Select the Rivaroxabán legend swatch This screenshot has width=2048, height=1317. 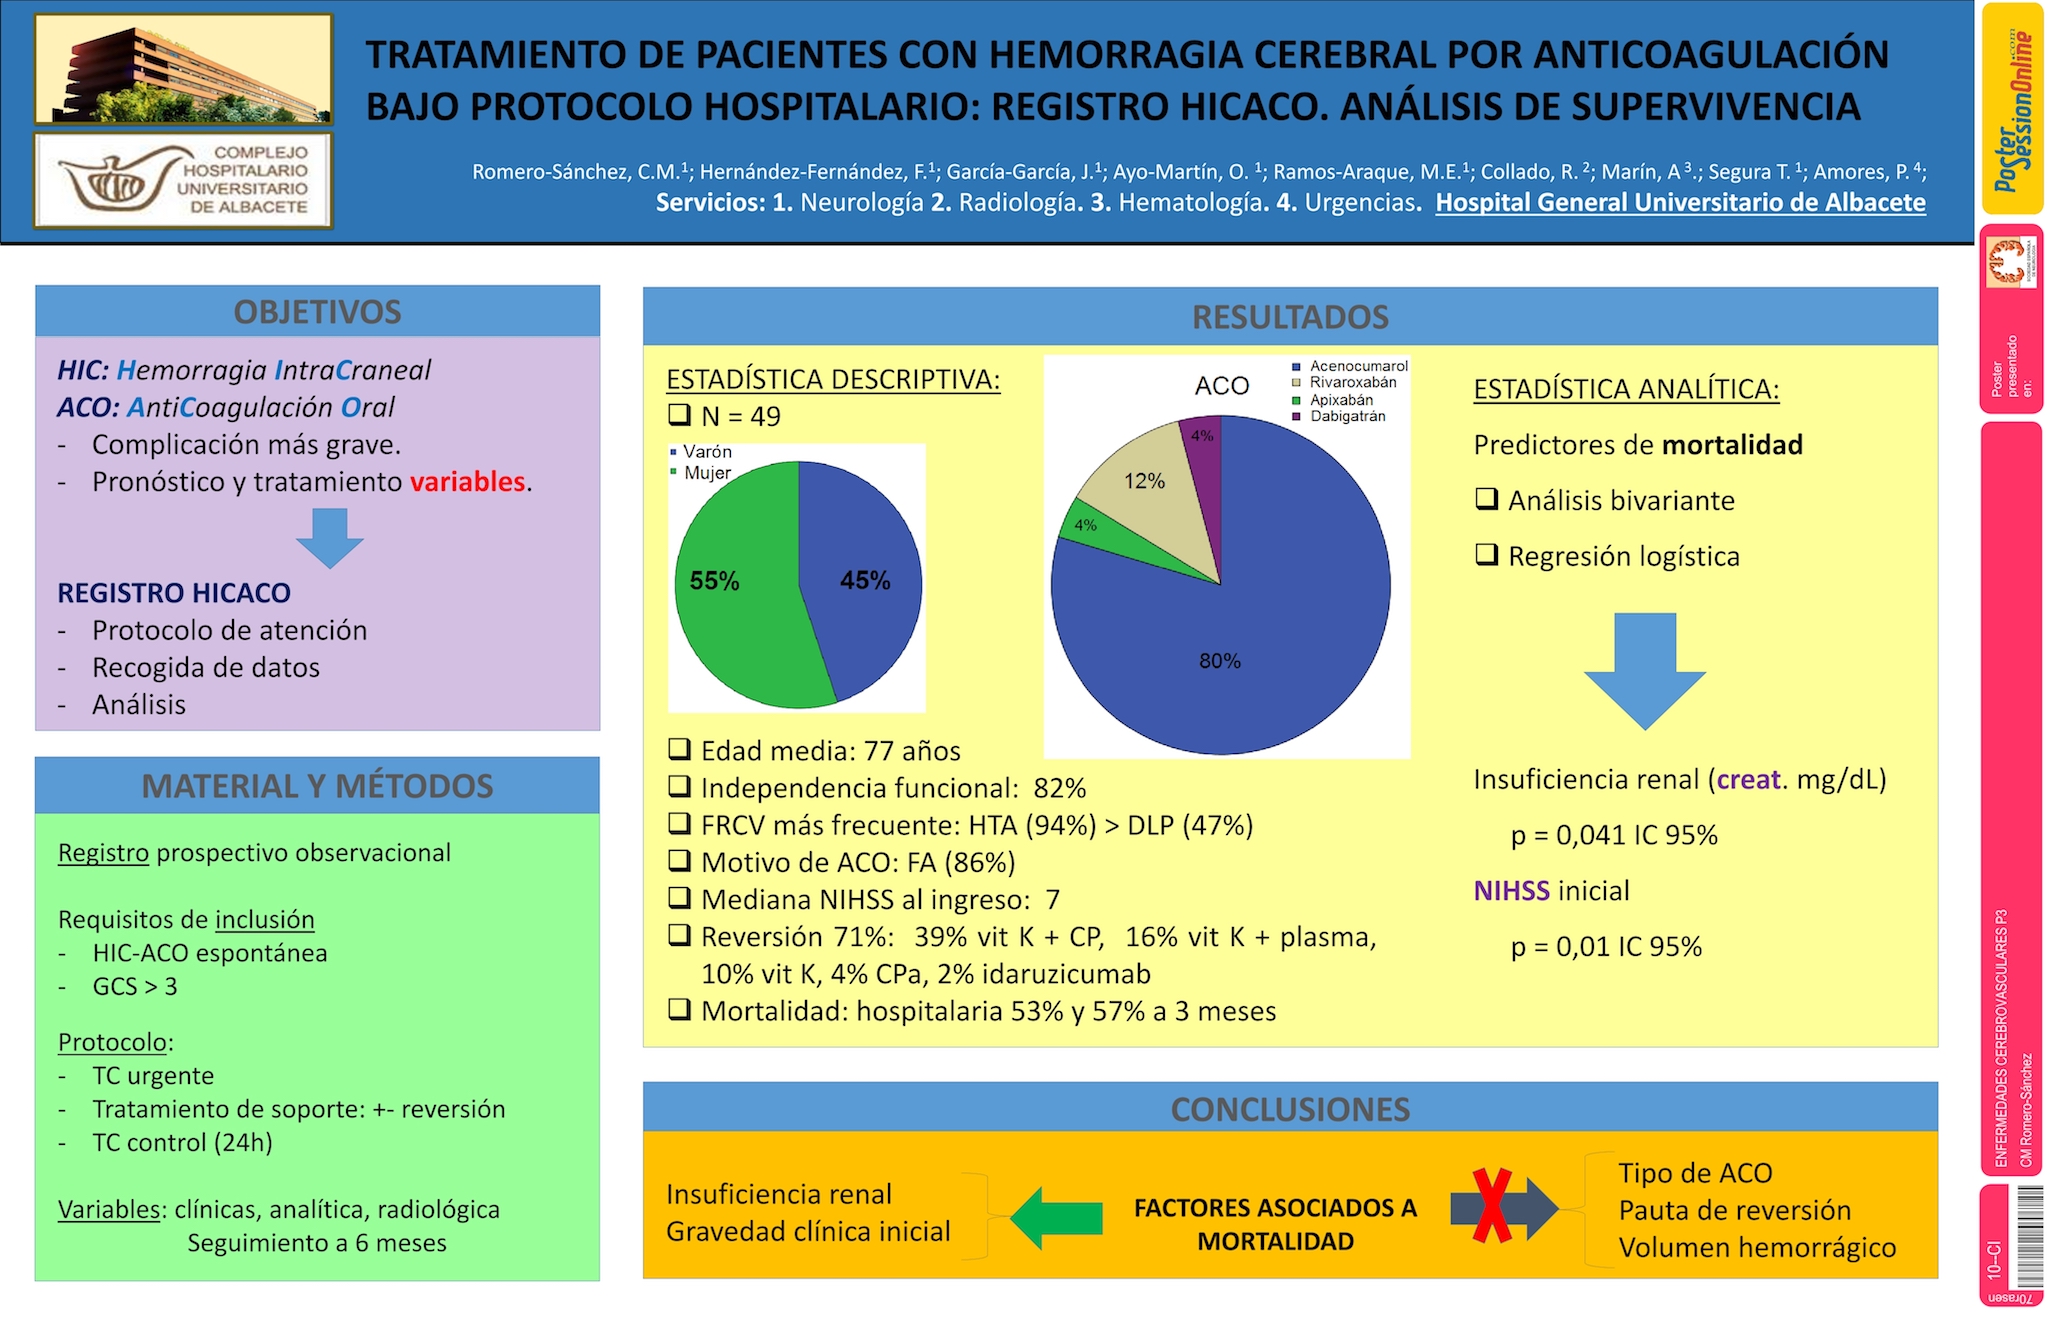(1297, 383)
